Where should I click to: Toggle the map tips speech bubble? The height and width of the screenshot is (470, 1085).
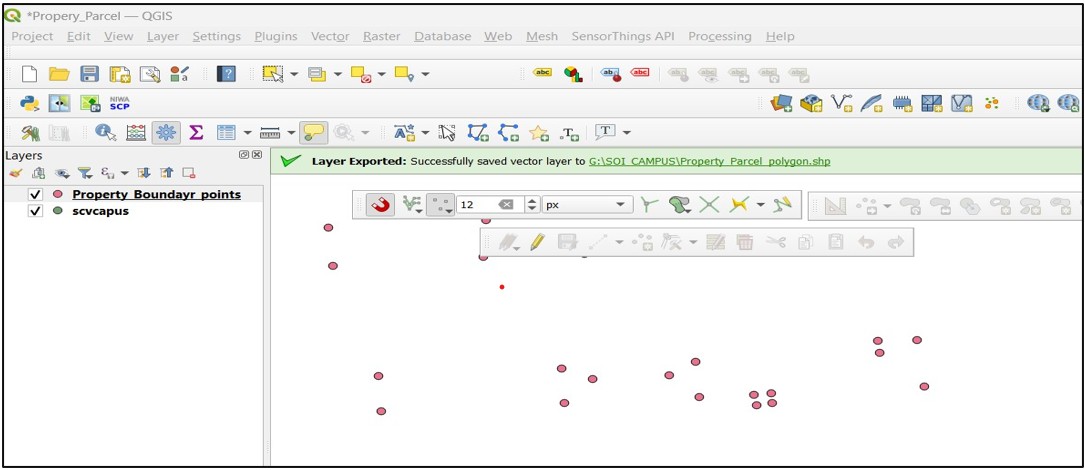pyautogui.click(x=314, y=132)
